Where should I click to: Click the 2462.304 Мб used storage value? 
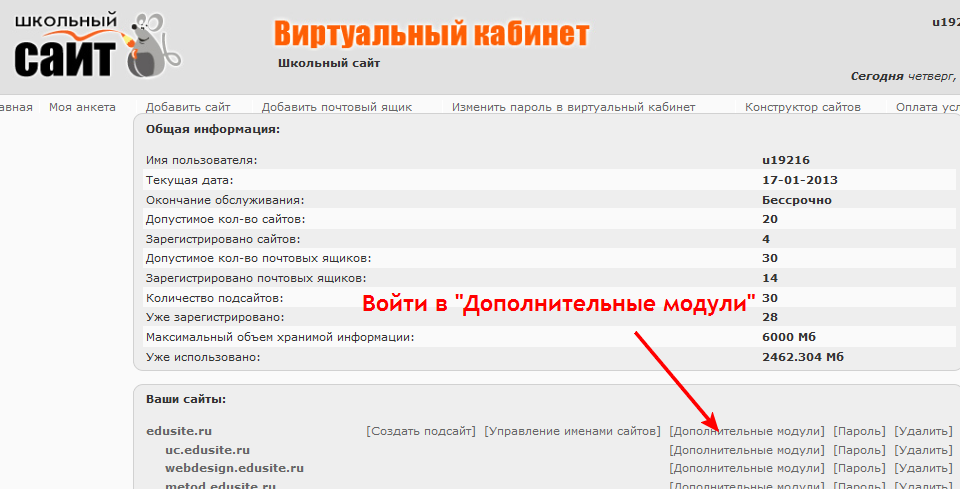pos(803,357)
